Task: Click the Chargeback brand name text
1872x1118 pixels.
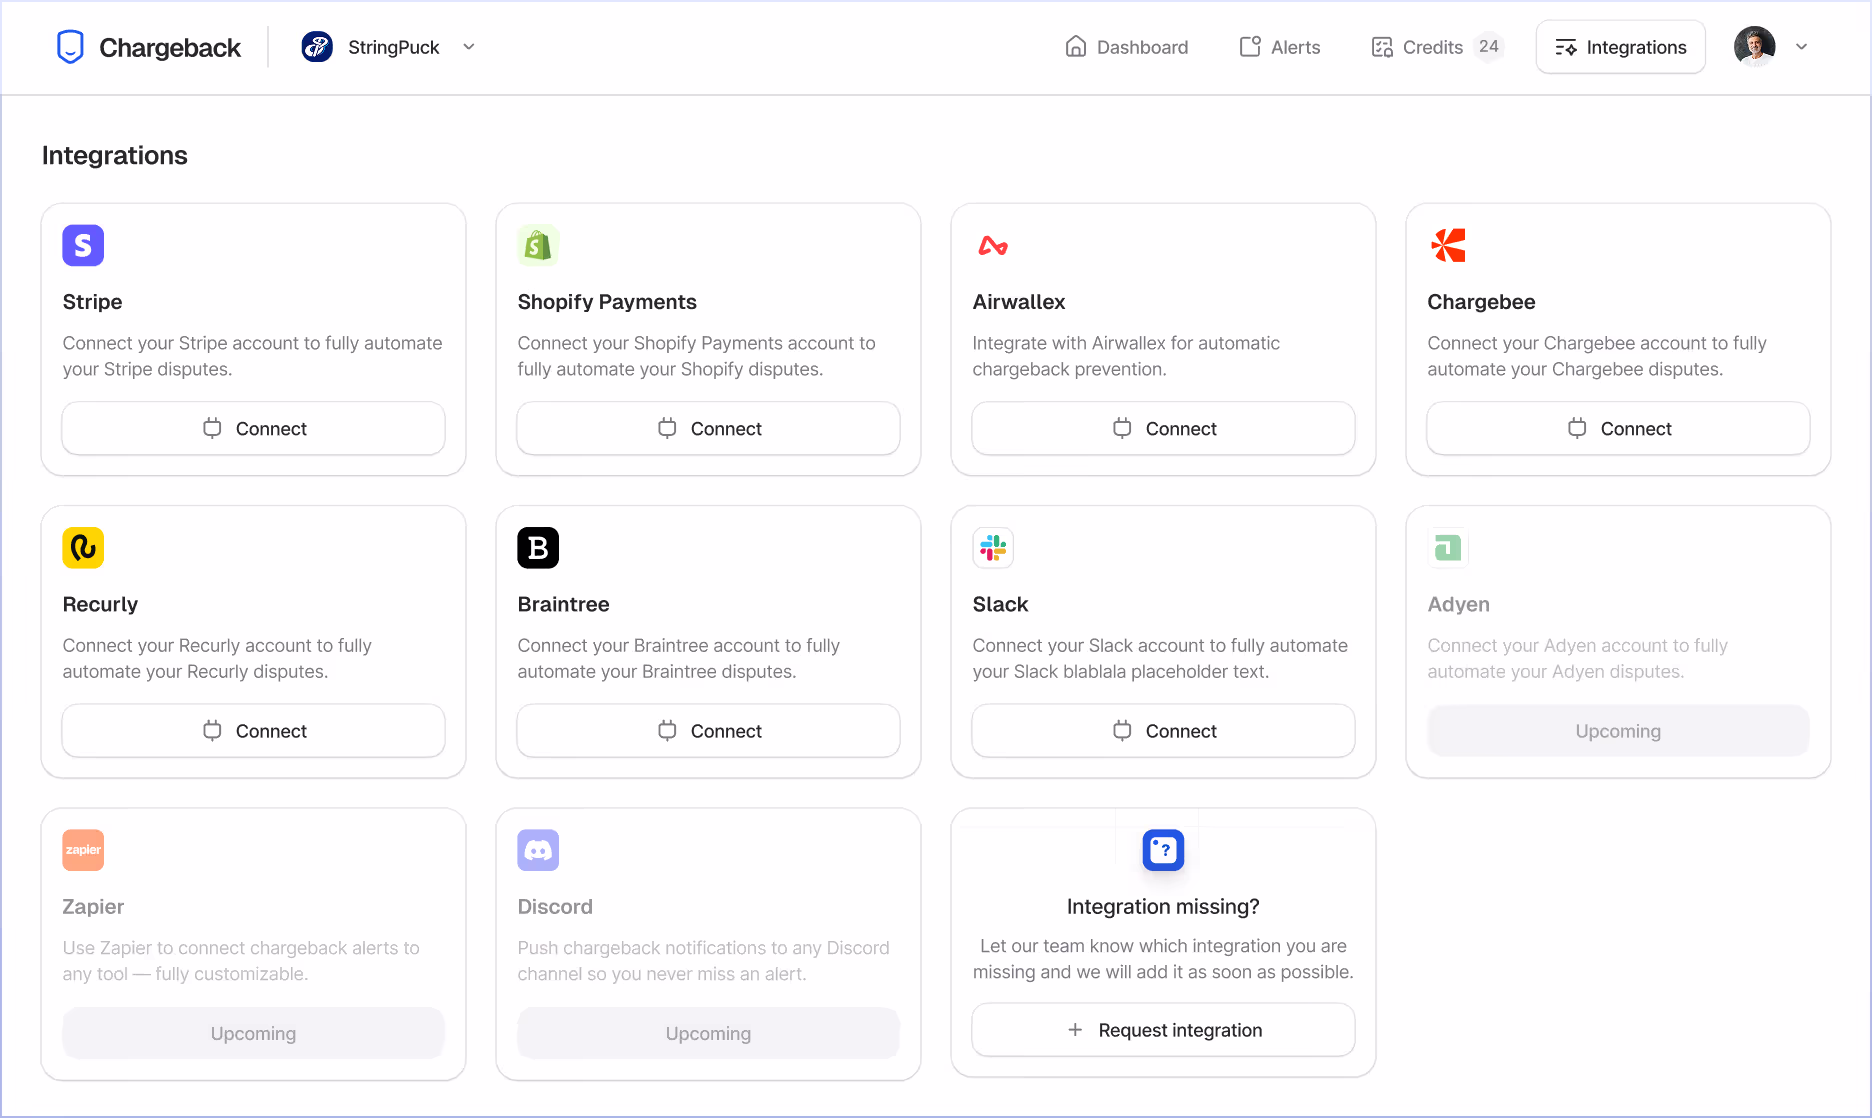Action: pyautogui.click(x=170, y=47)
